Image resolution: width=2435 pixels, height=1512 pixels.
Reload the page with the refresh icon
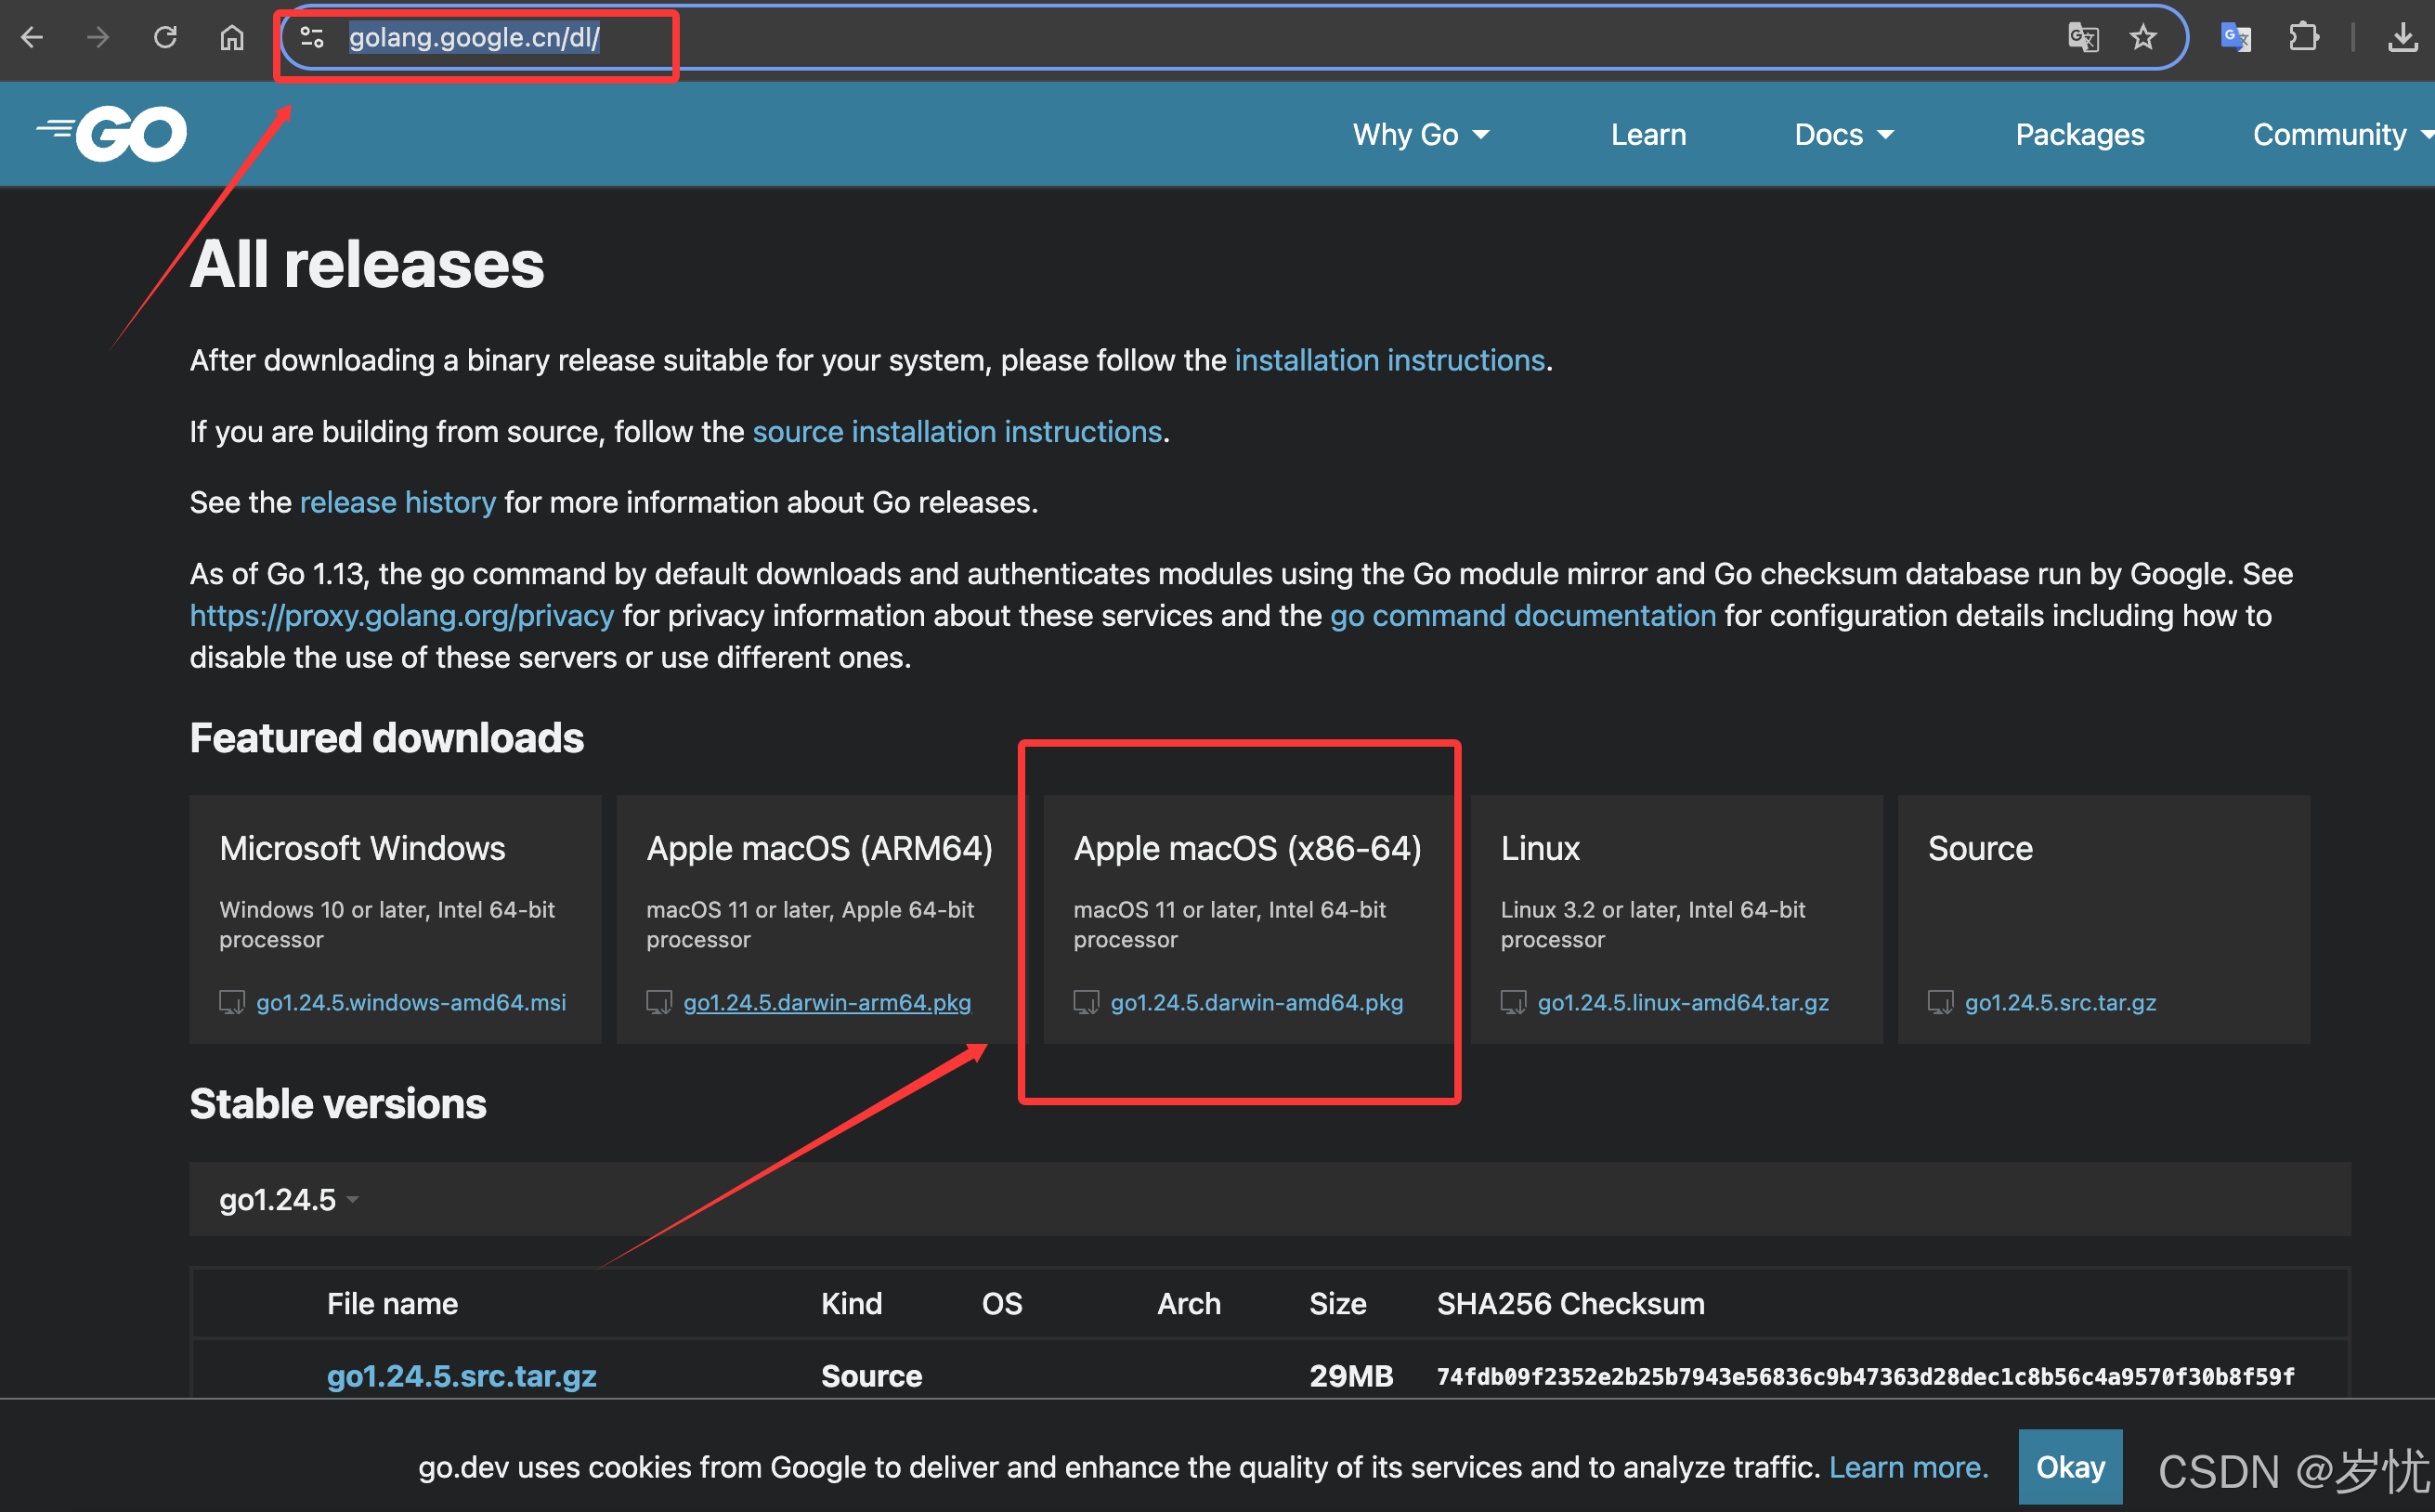165,38
